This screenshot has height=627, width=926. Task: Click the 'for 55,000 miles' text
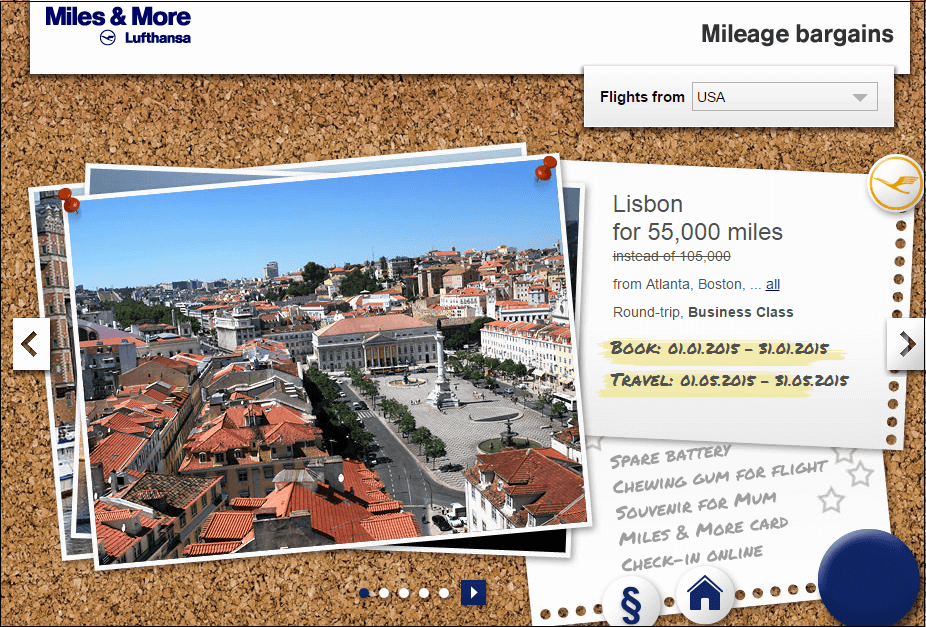pyautogui.click(x=697, y=232)
